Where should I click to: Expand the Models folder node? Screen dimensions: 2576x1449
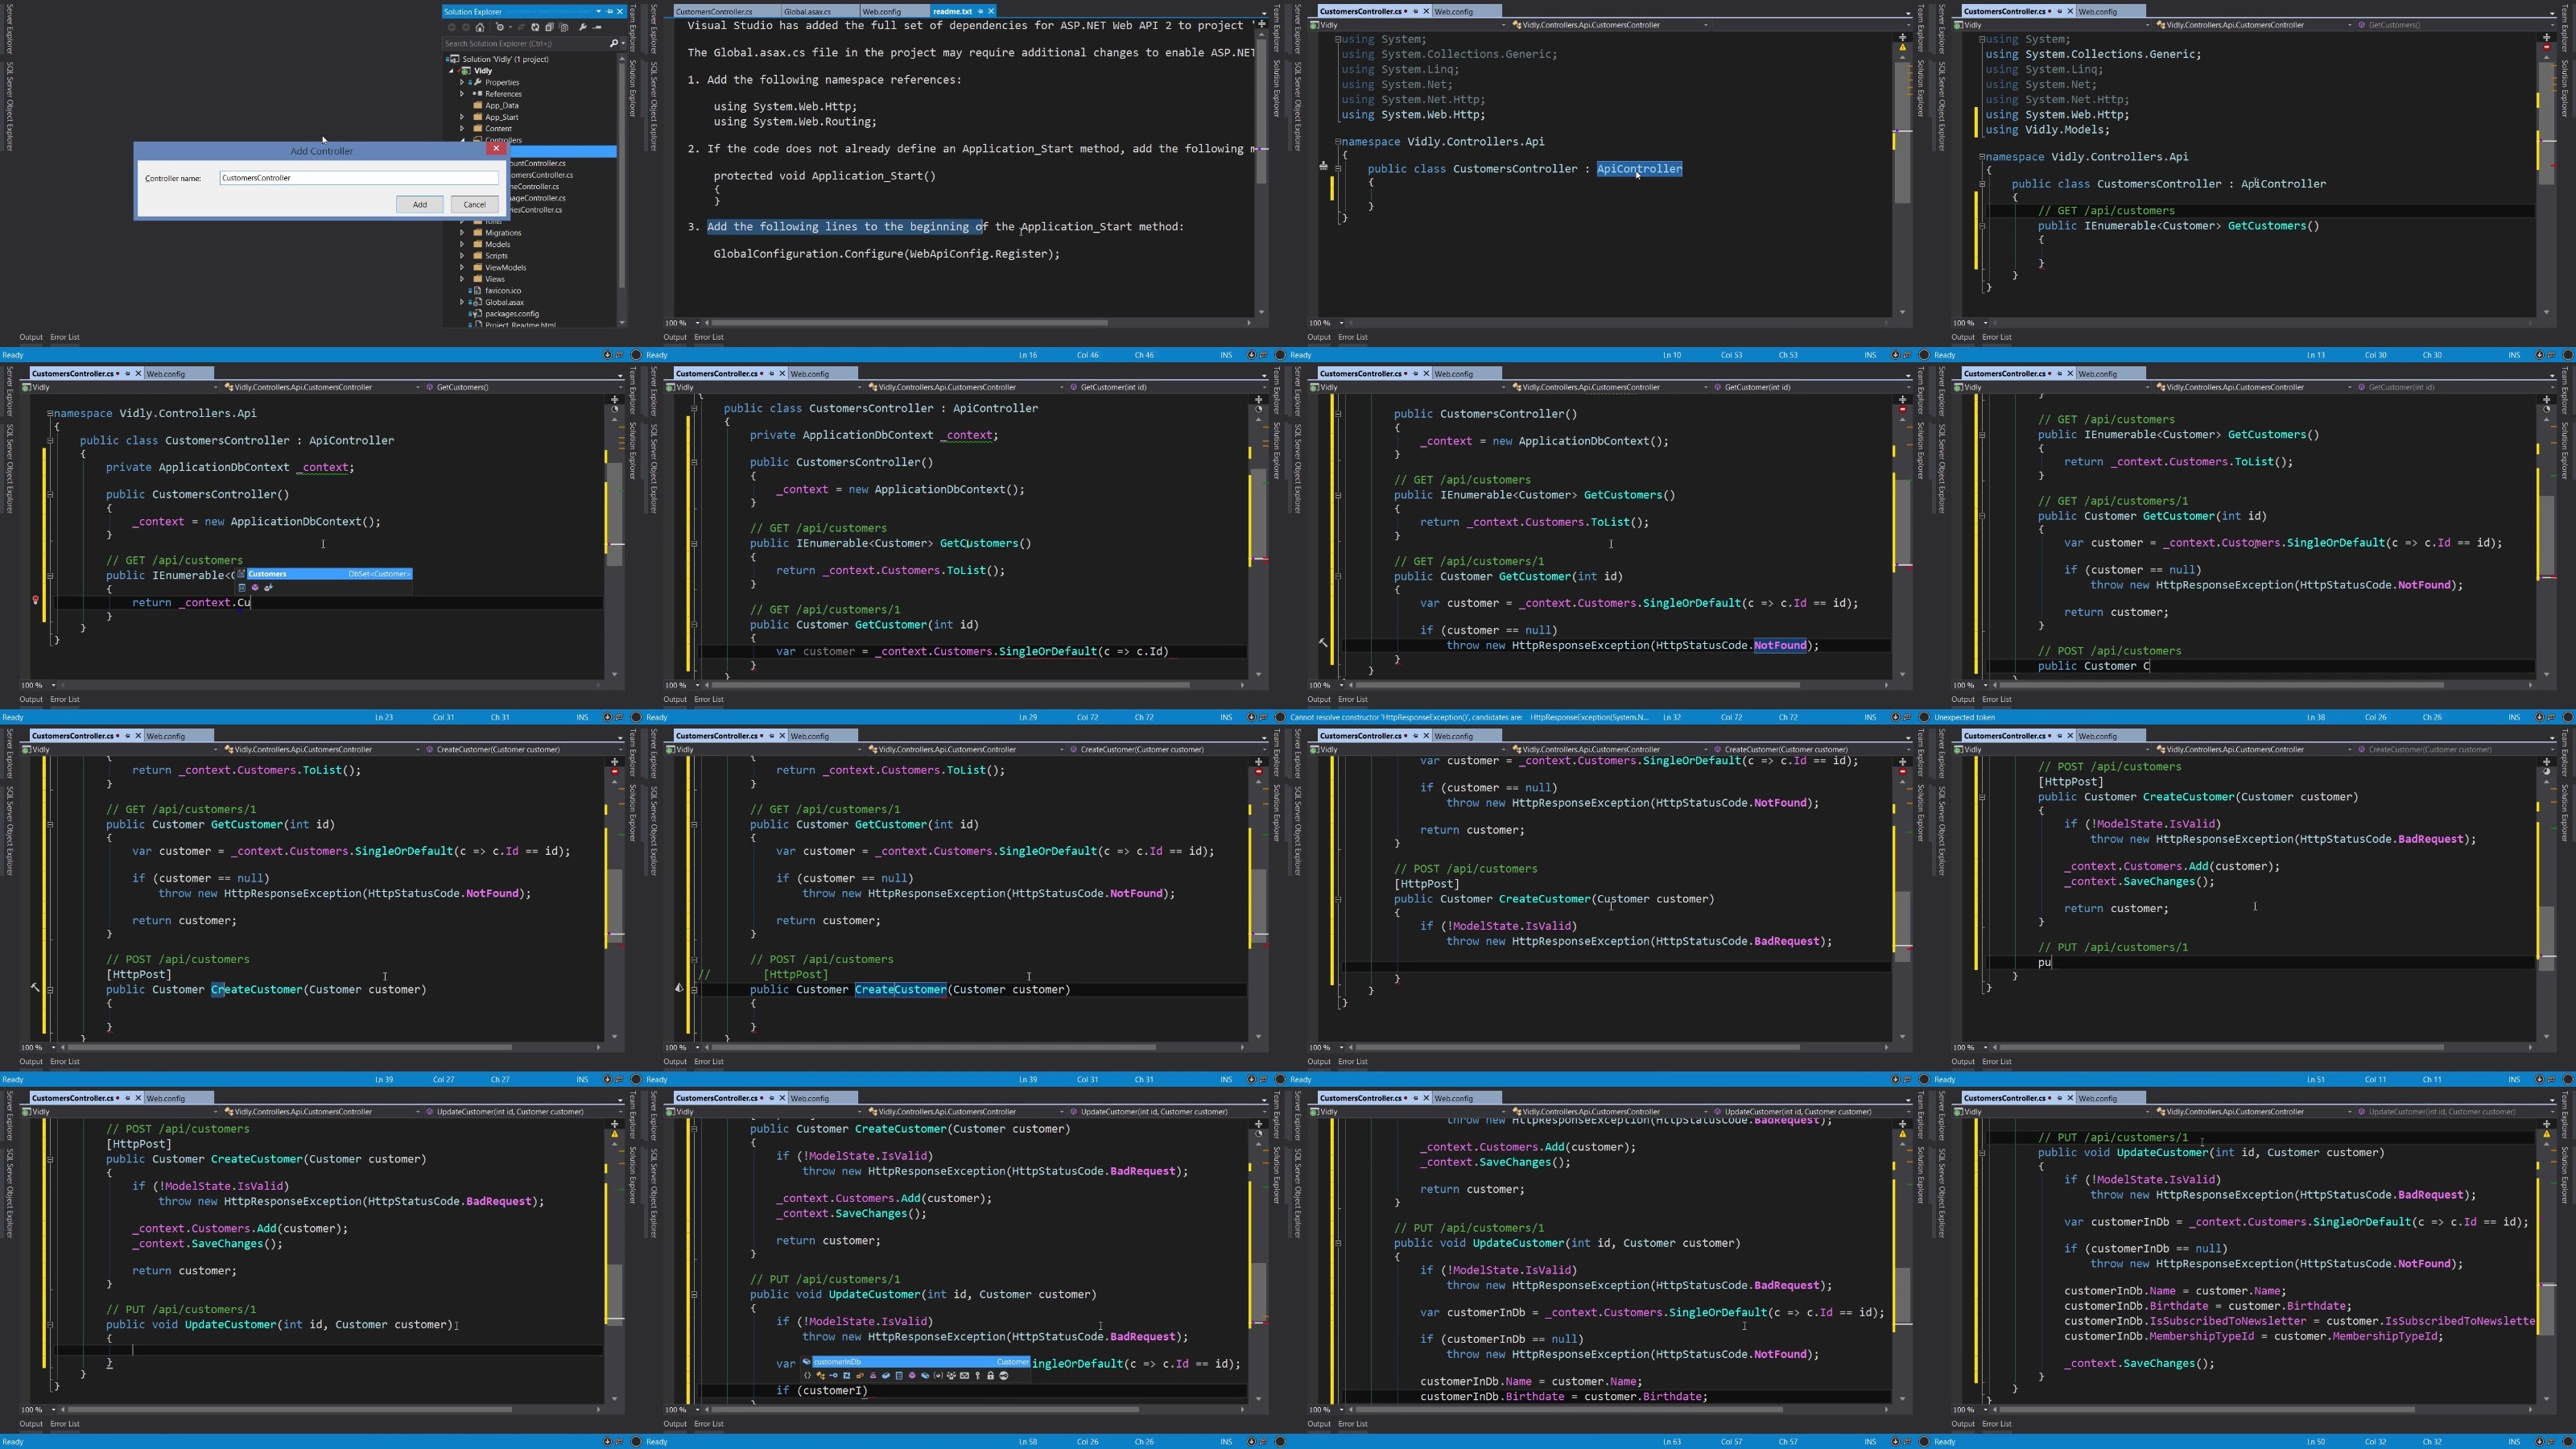coord(462,244)
